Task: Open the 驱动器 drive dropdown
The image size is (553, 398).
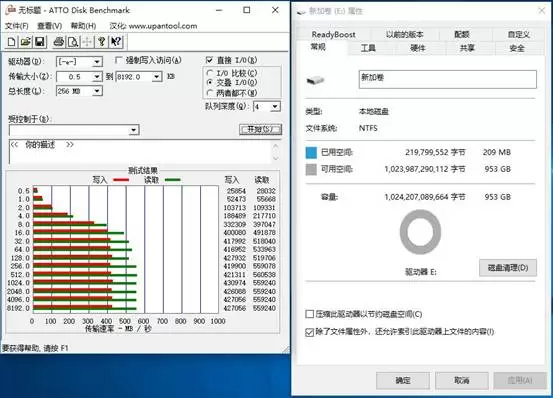Action: pyautogui.click(x=97, y=62)
